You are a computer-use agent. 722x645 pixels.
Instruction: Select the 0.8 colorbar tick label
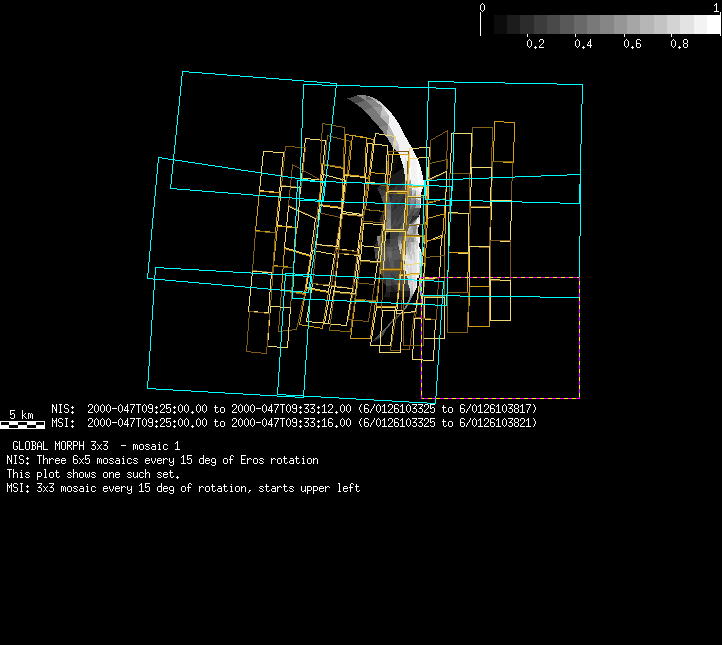point(680,44)
